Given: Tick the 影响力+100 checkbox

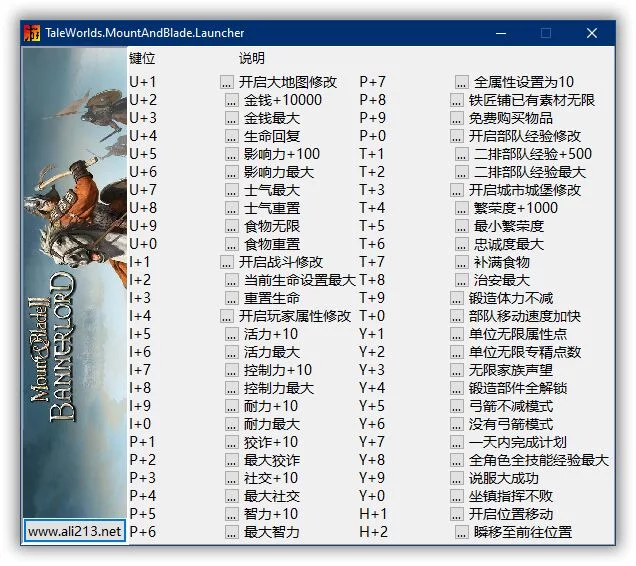Looking at the screenshot, I should tap(232, 154).
